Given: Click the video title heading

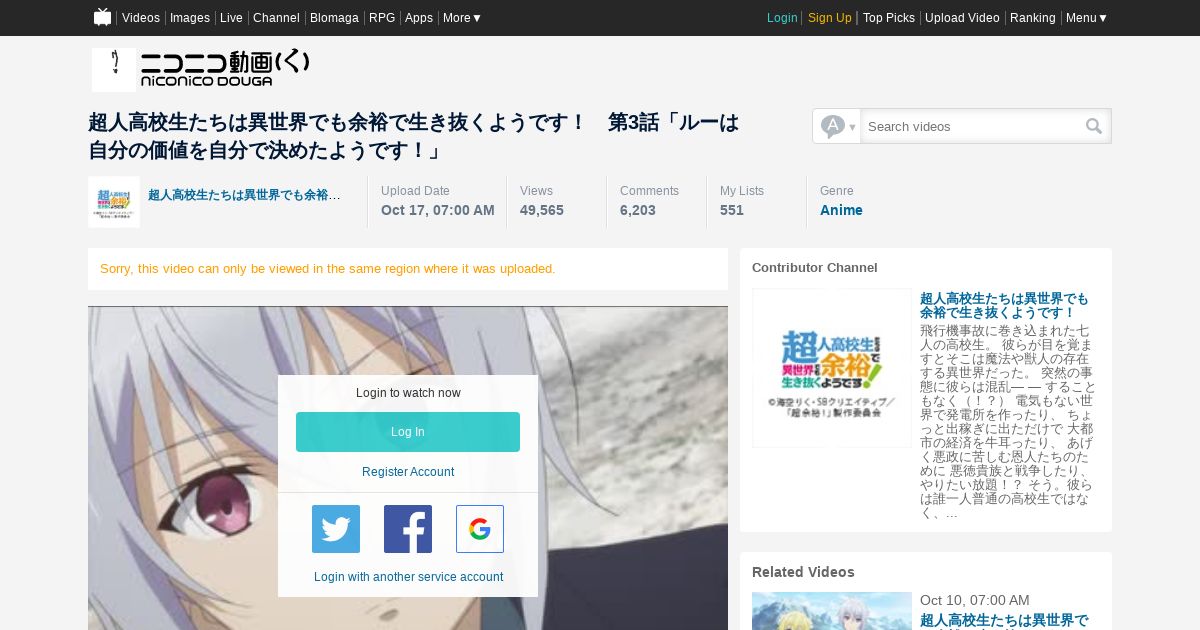Looking at the screenshot, I should coord(414,136).
